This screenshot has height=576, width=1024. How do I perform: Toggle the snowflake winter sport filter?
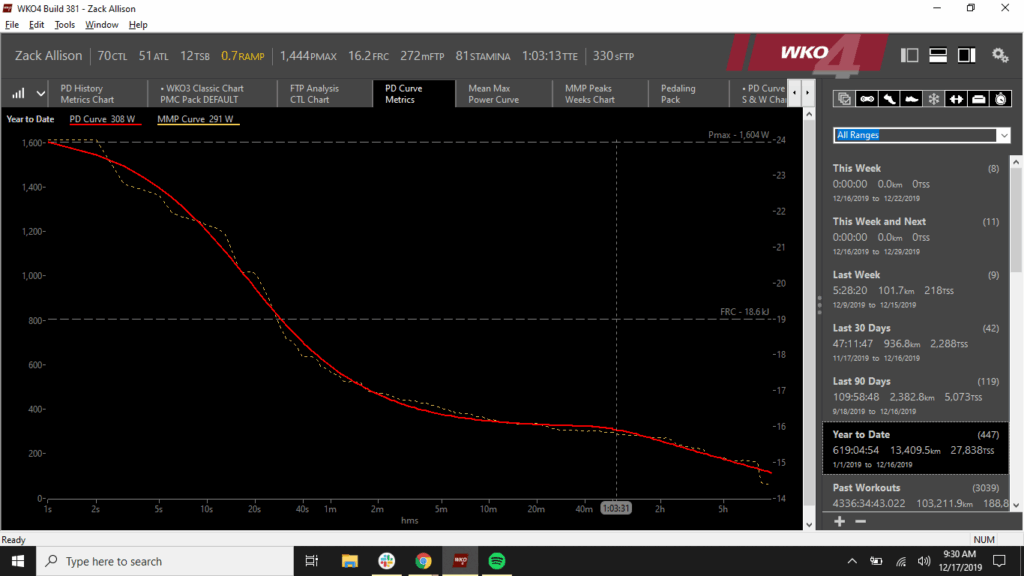tap(934, 99)
